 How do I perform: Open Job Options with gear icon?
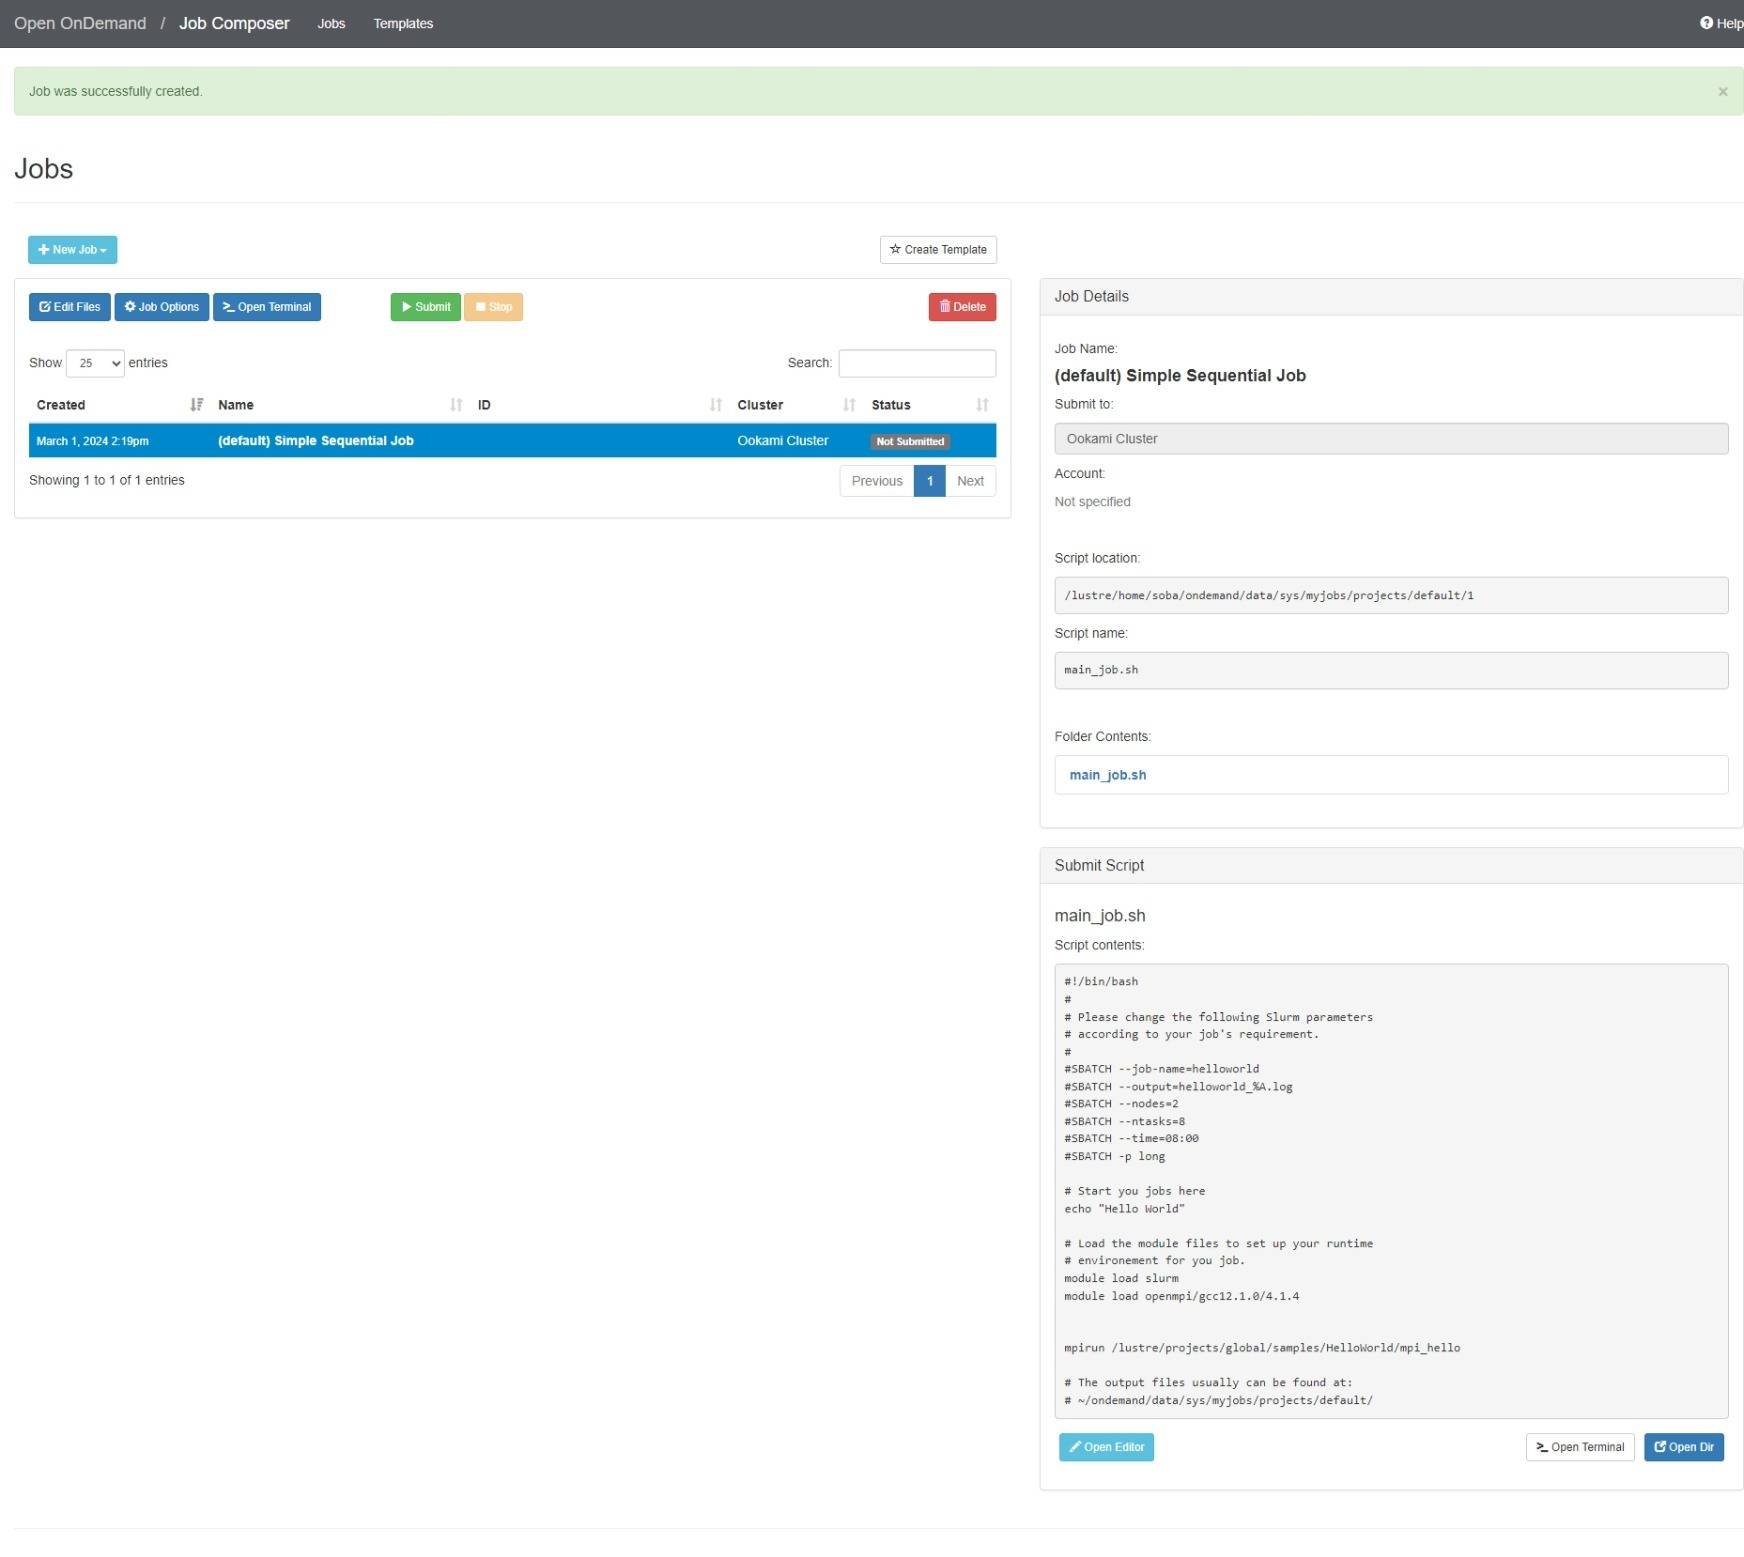pyautogui.click(x=161, y=307)
